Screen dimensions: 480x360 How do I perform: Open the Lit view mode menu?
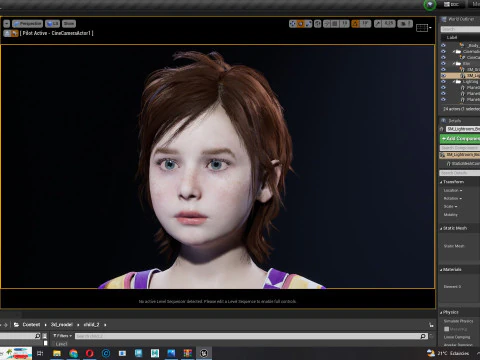pyautogui.click(x=52, y=24)
